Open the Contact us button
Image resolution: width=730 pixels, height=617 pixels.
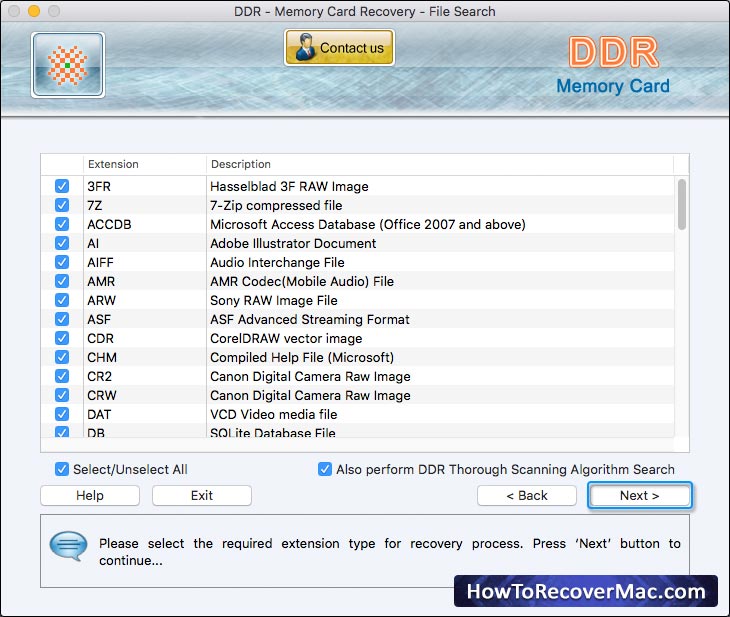pos(339,47)
